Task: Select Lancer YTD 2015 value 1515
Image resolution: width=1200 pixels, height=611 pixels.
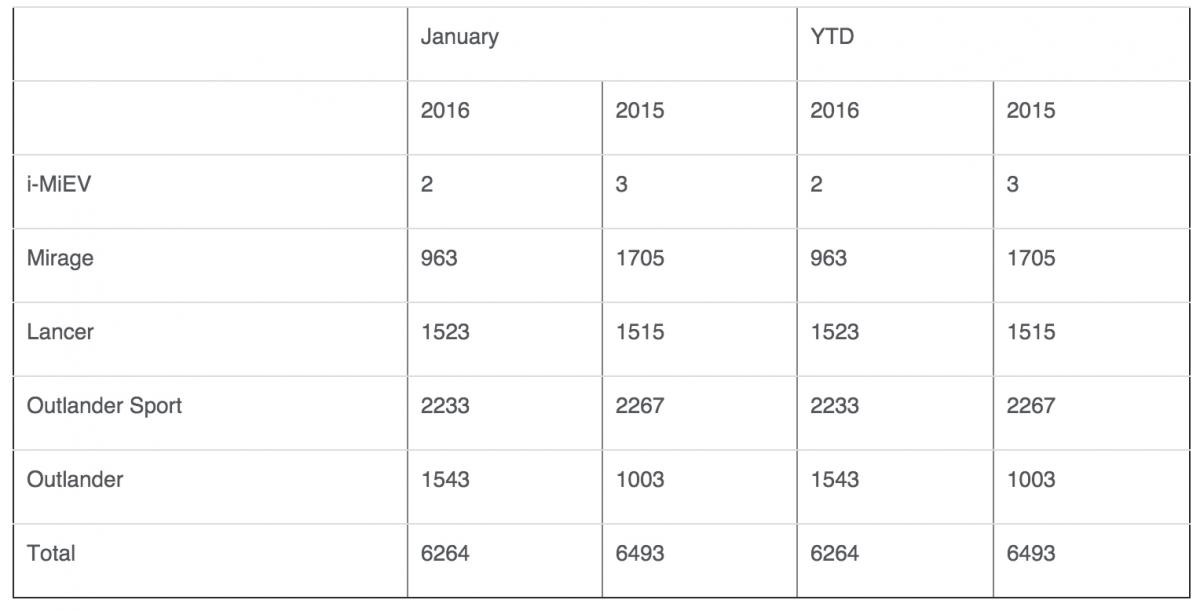Action: [x=1031, y=332]
